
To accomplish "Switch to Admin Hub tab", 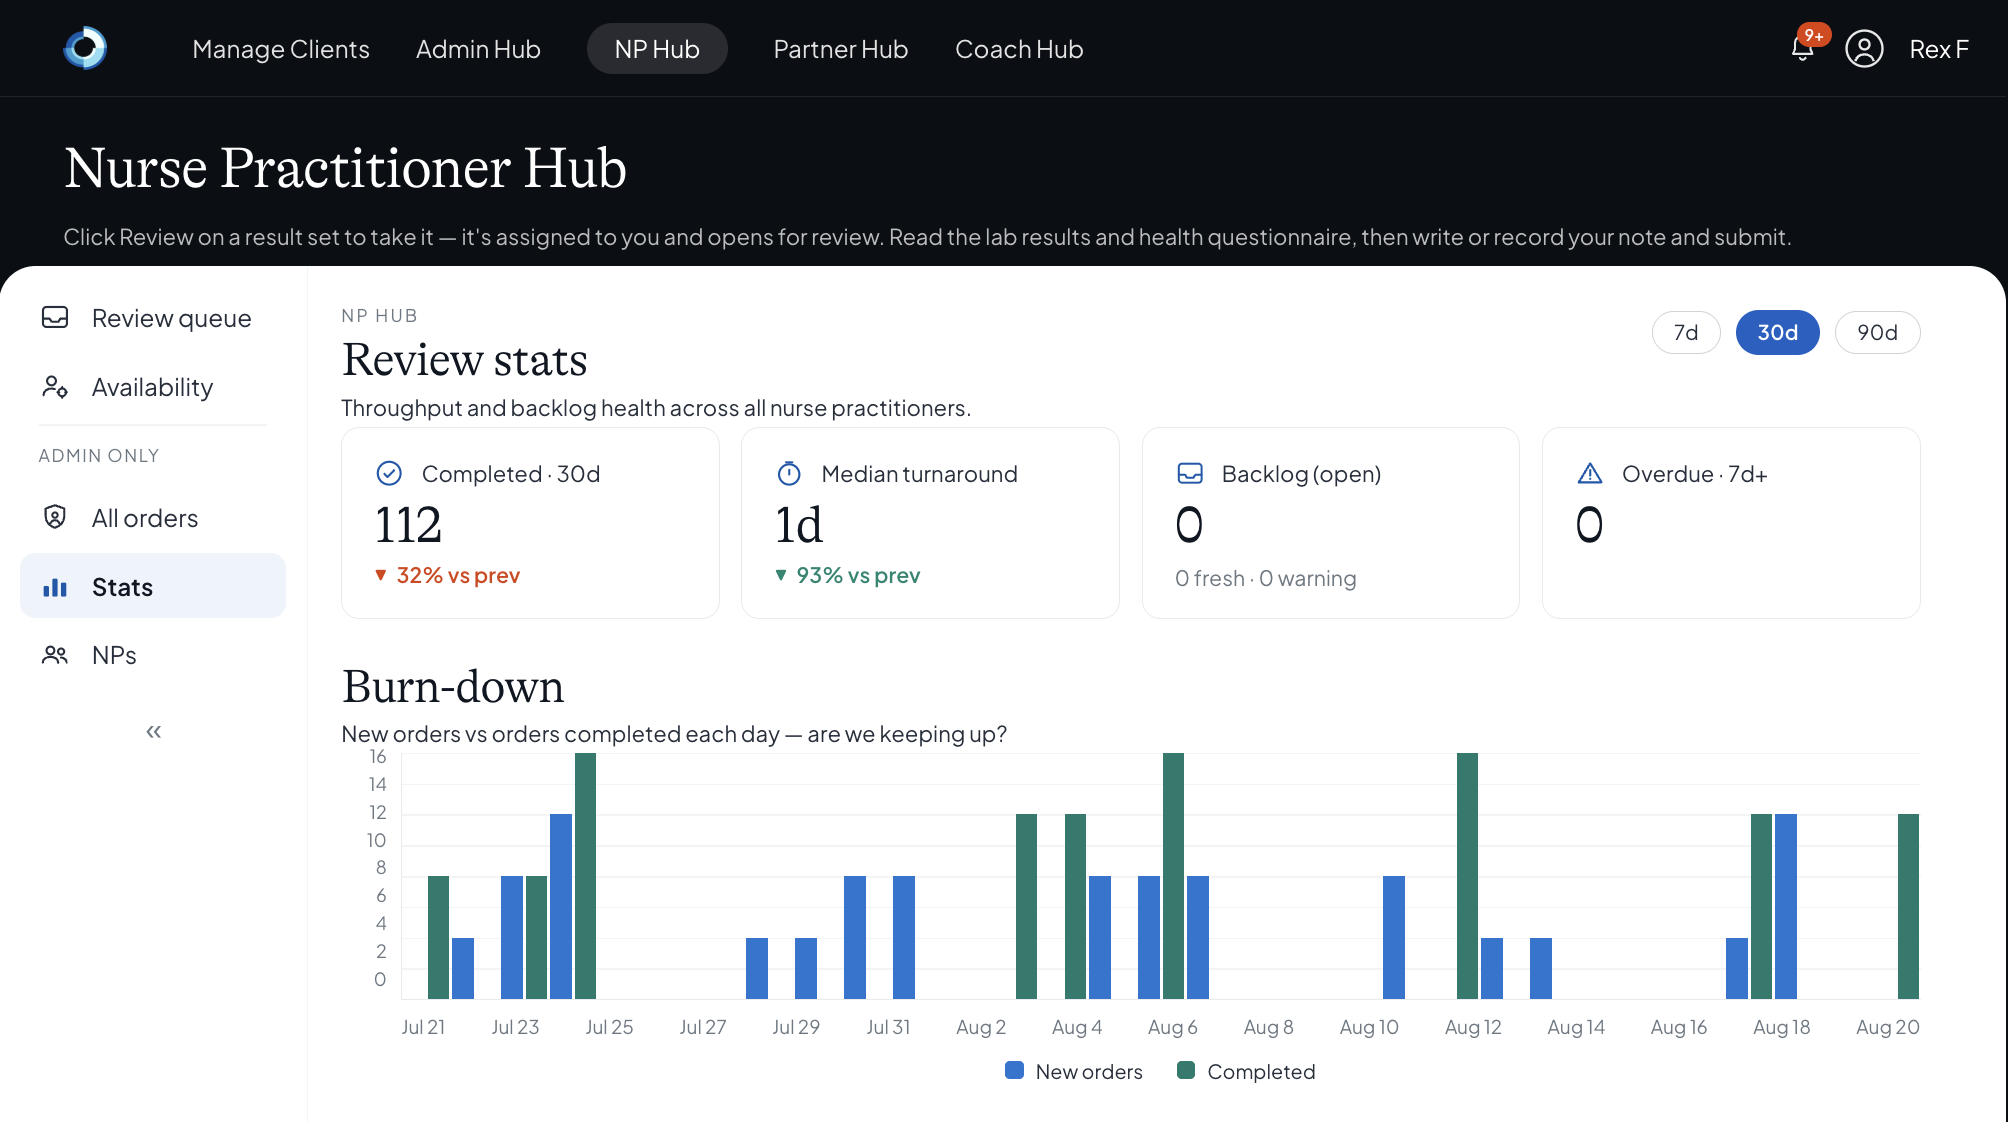I will click(478, 49).
